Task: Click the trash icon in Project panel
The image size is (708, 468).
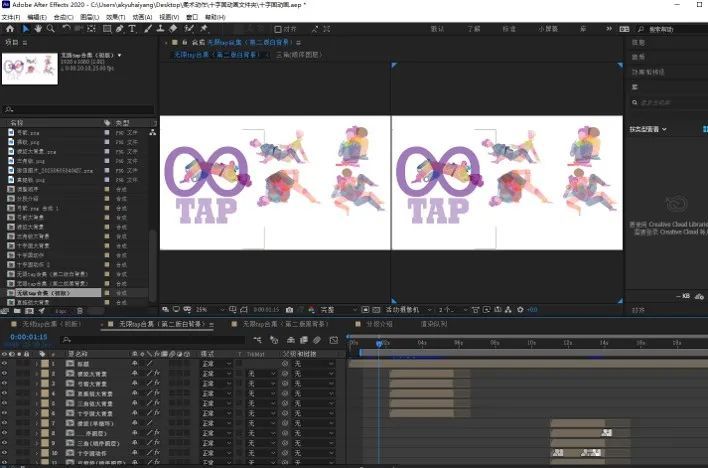Action: click(79, 311)
